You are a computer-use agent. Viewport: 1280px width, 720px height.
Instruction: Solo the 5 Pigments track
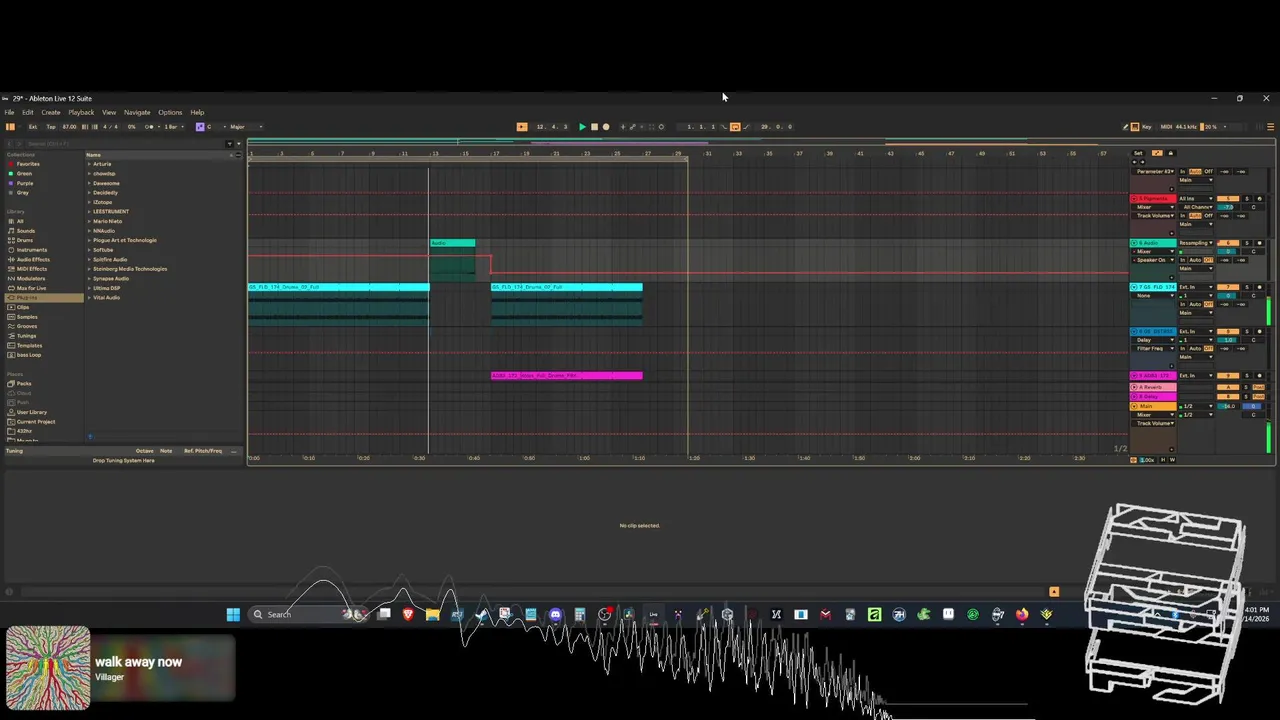point(1247,199)
